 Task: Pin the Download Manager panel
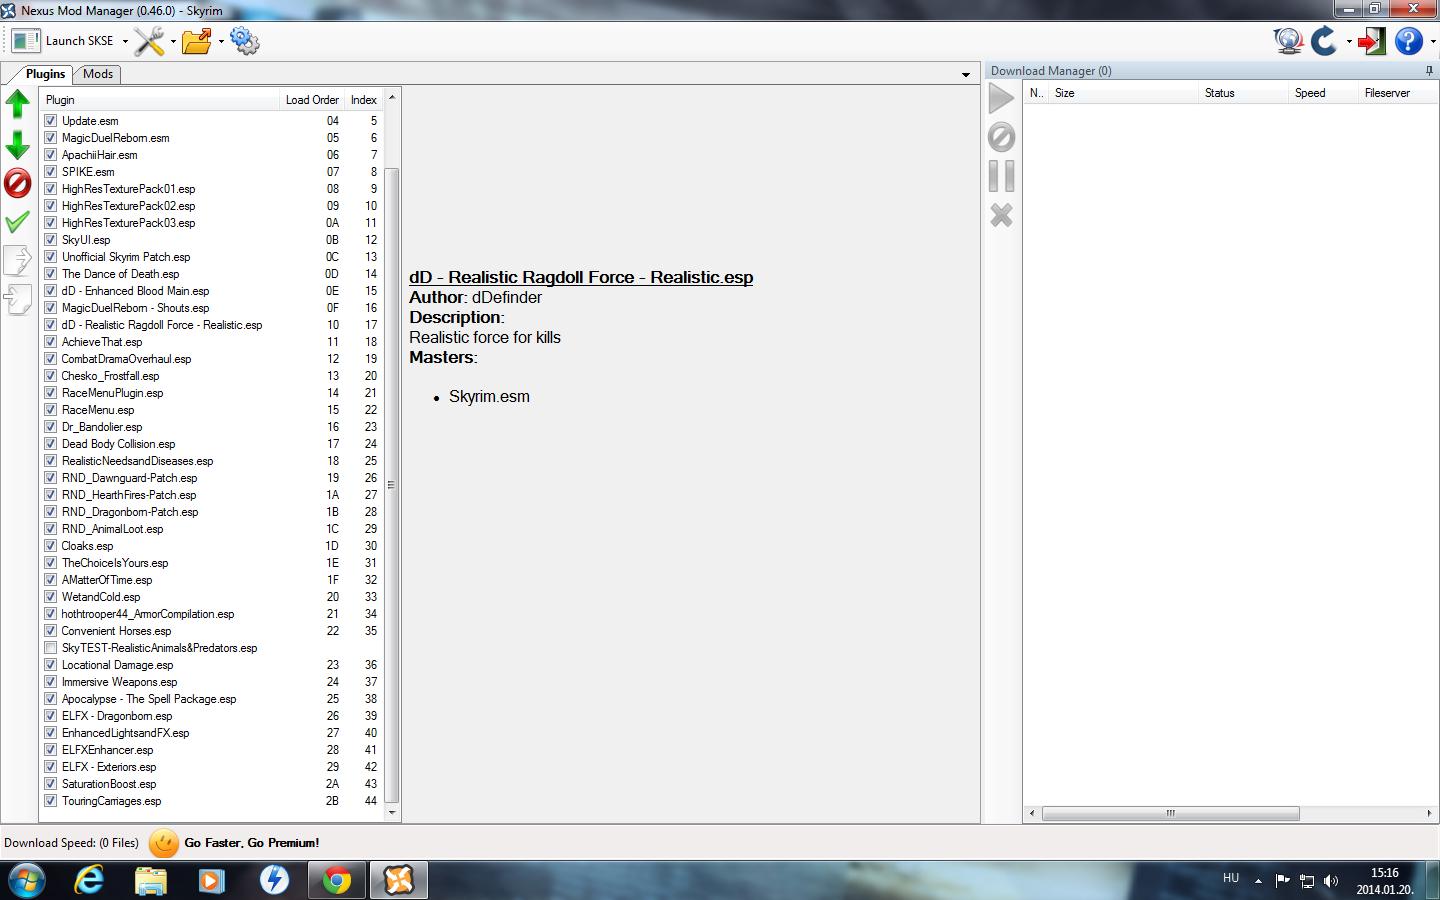click(x=1429, y=71)
